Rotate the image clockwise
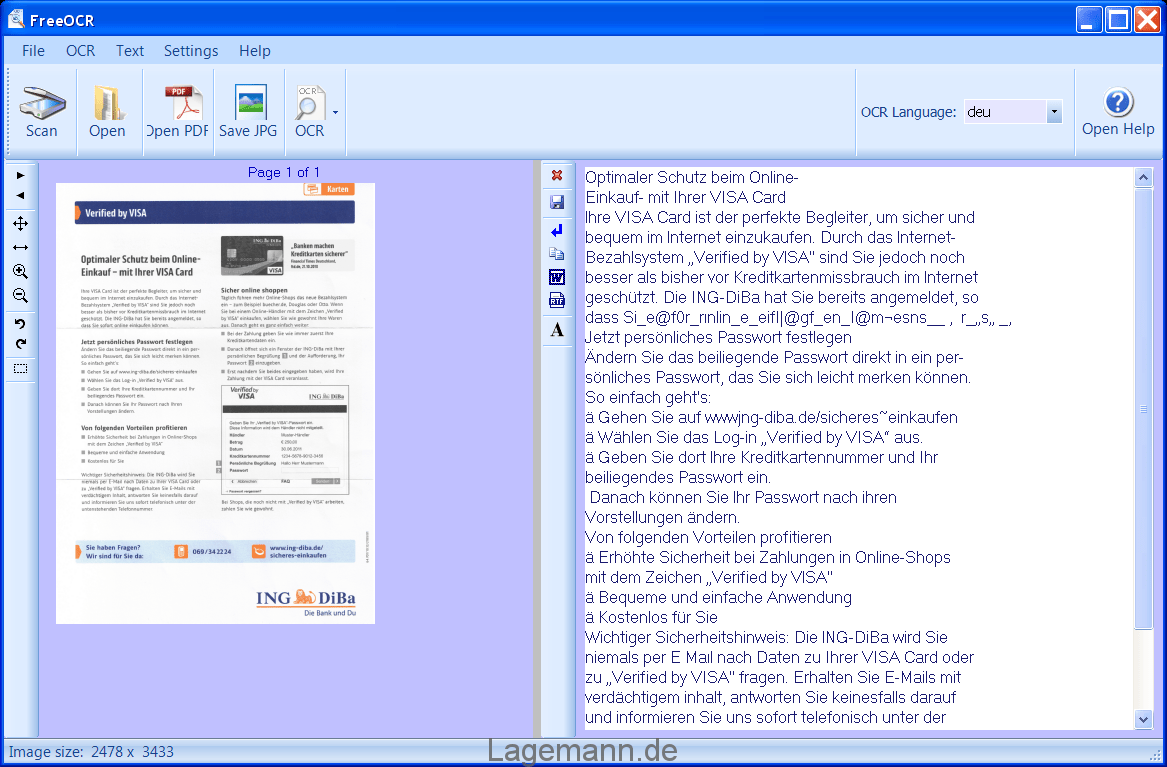The height and width of the screenshot is (767, 1167). click(21, 344)
